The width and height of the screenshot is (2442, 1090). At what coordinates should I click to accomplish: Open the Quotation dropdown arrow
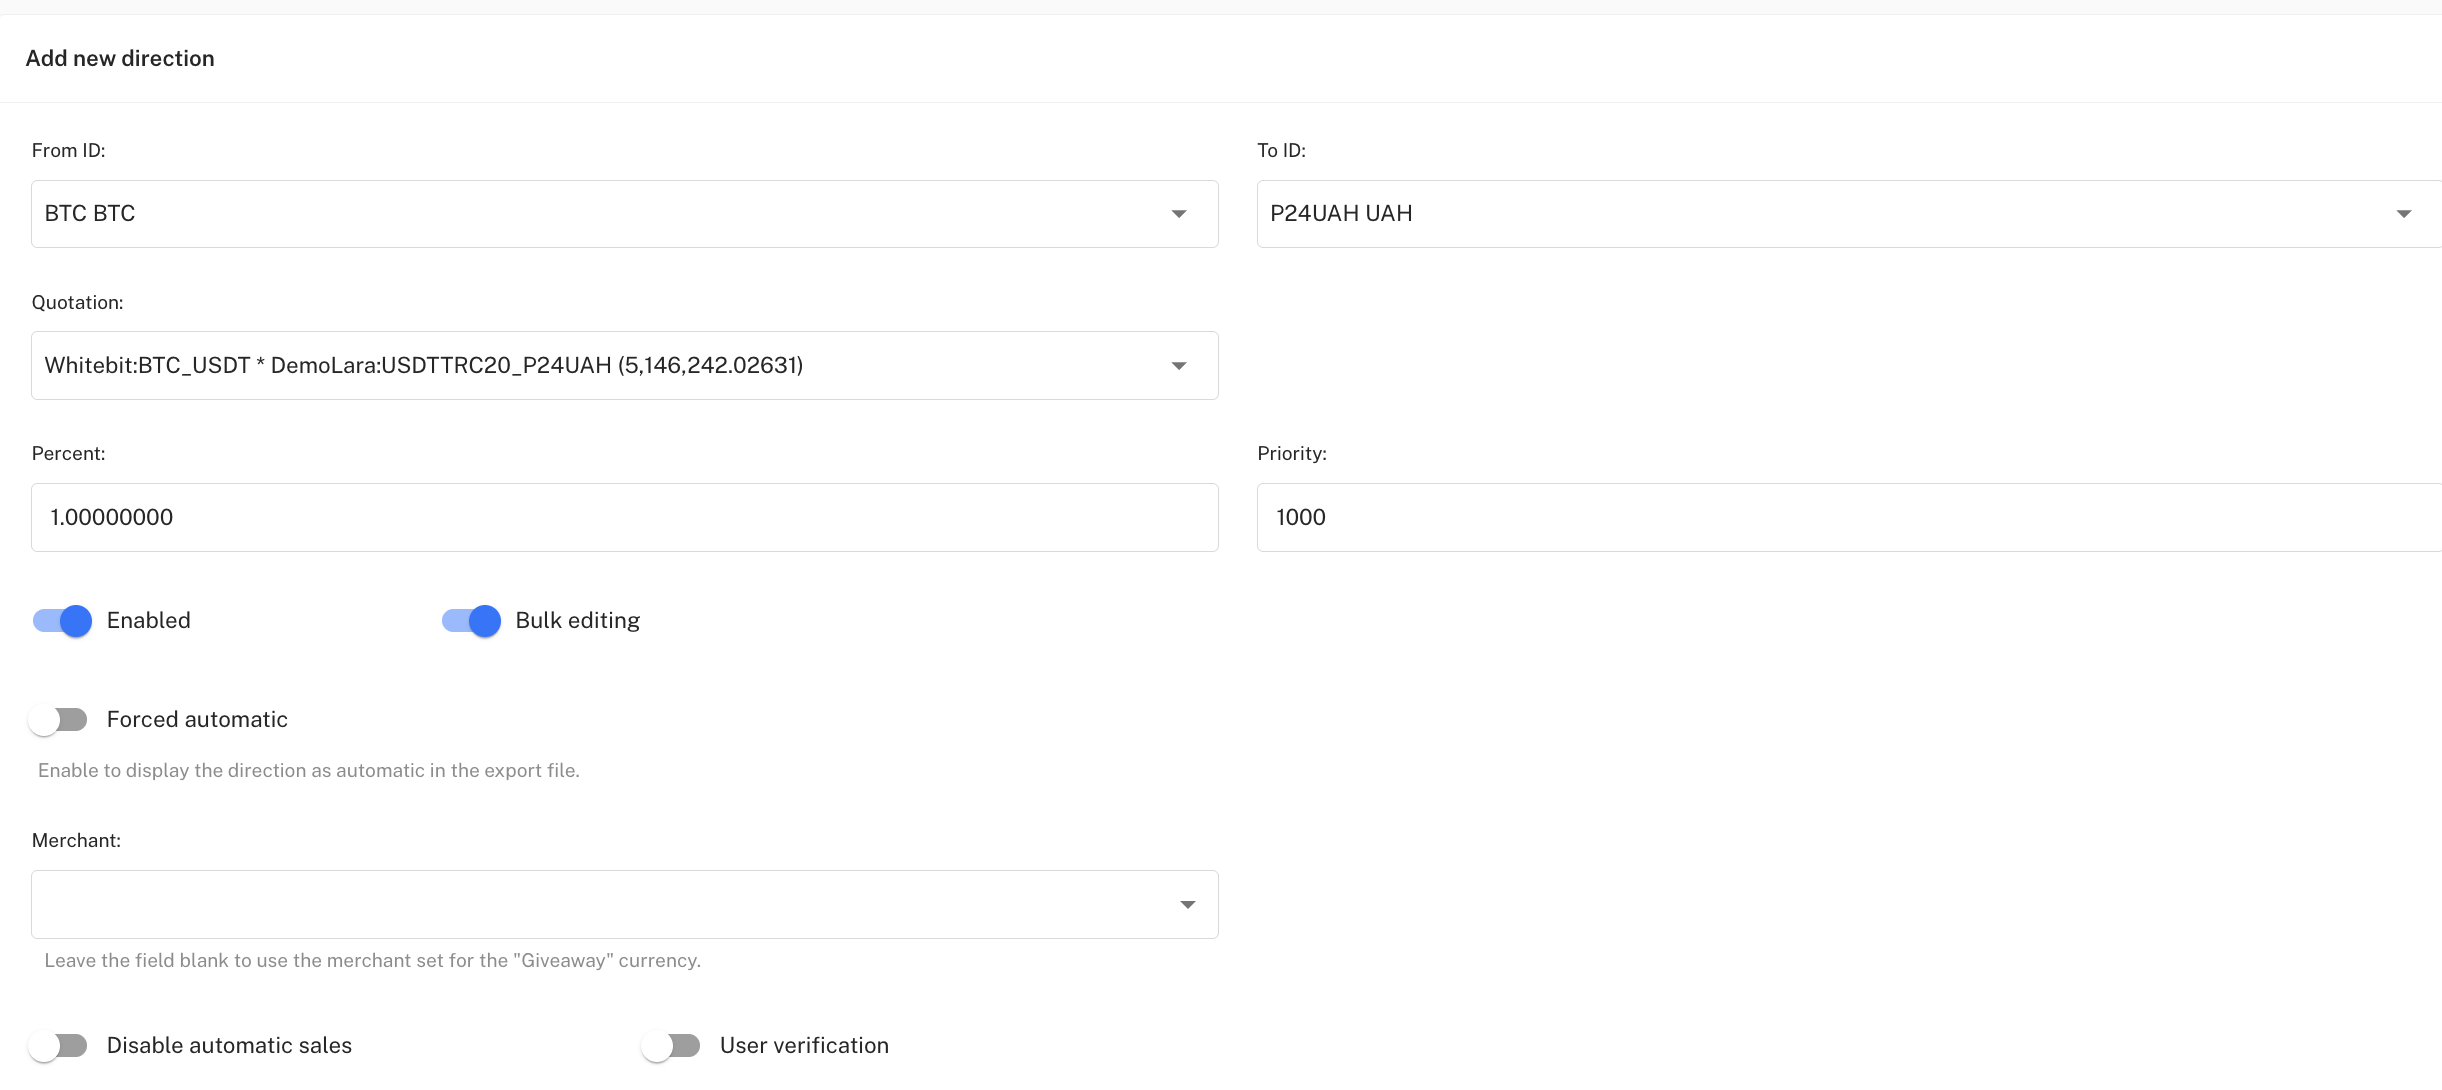(1179, 366)
